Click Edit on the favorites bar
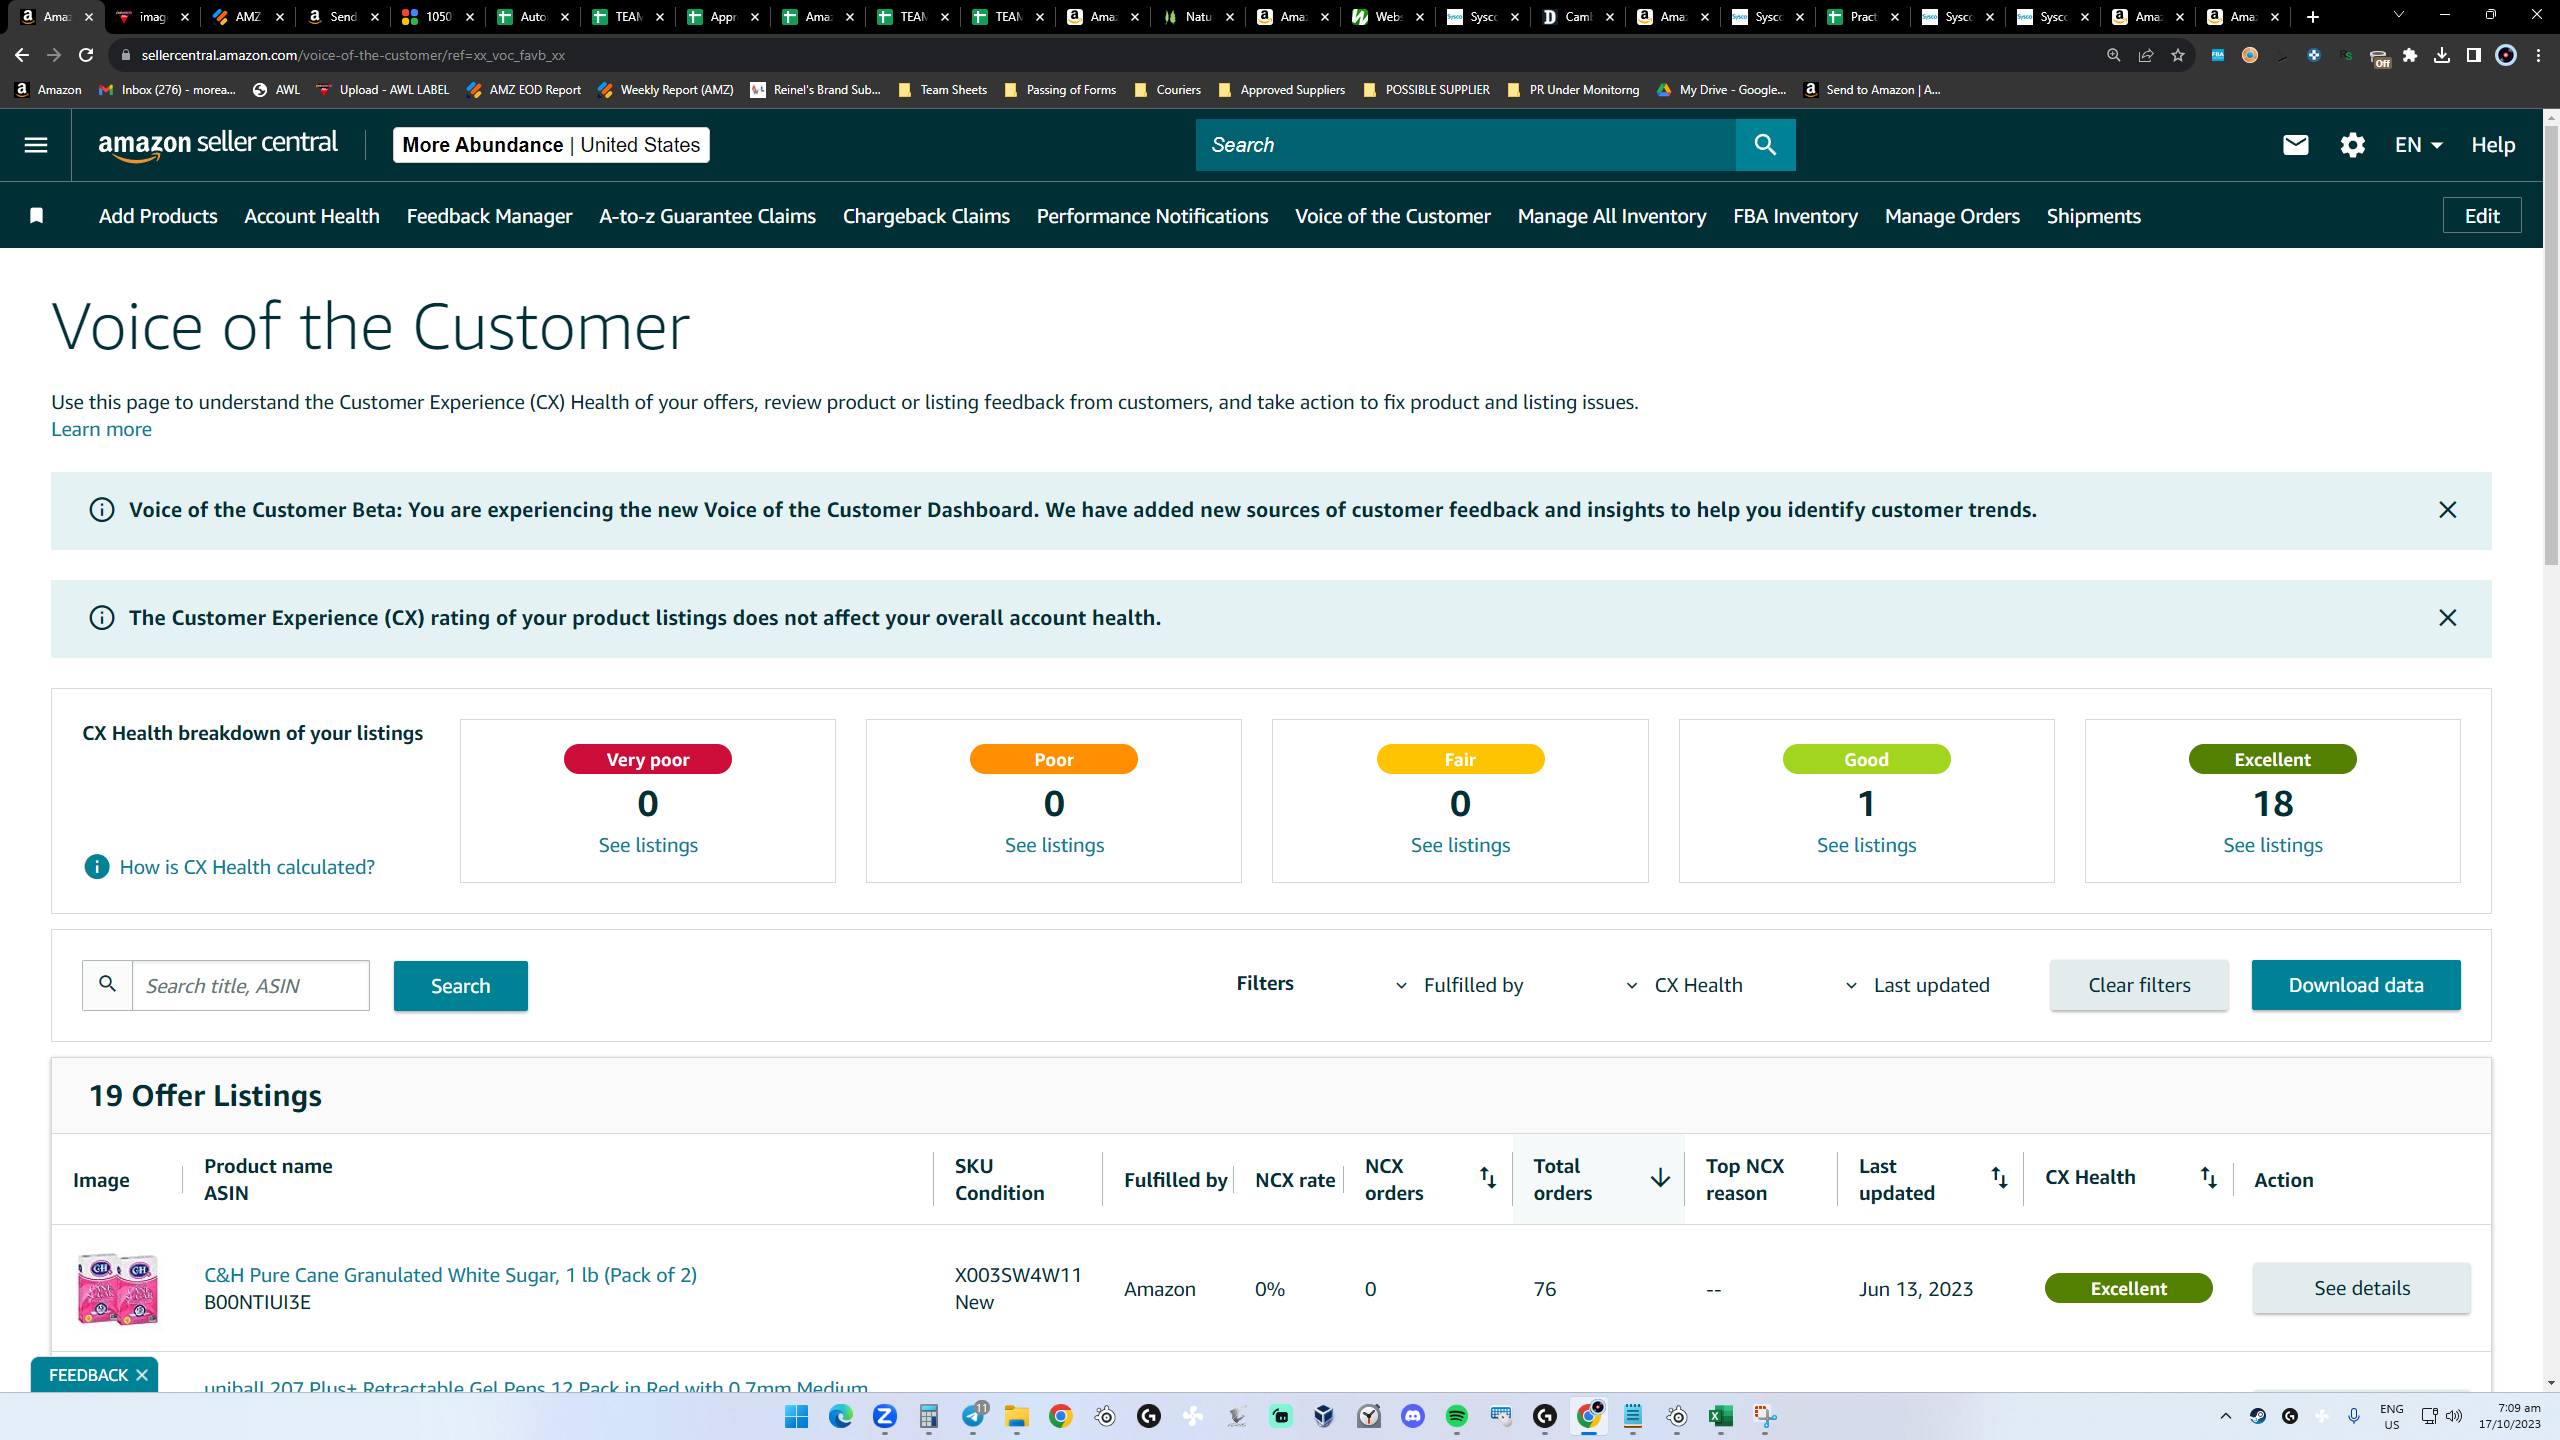 pyautogui.click(x=2482, y=216)
